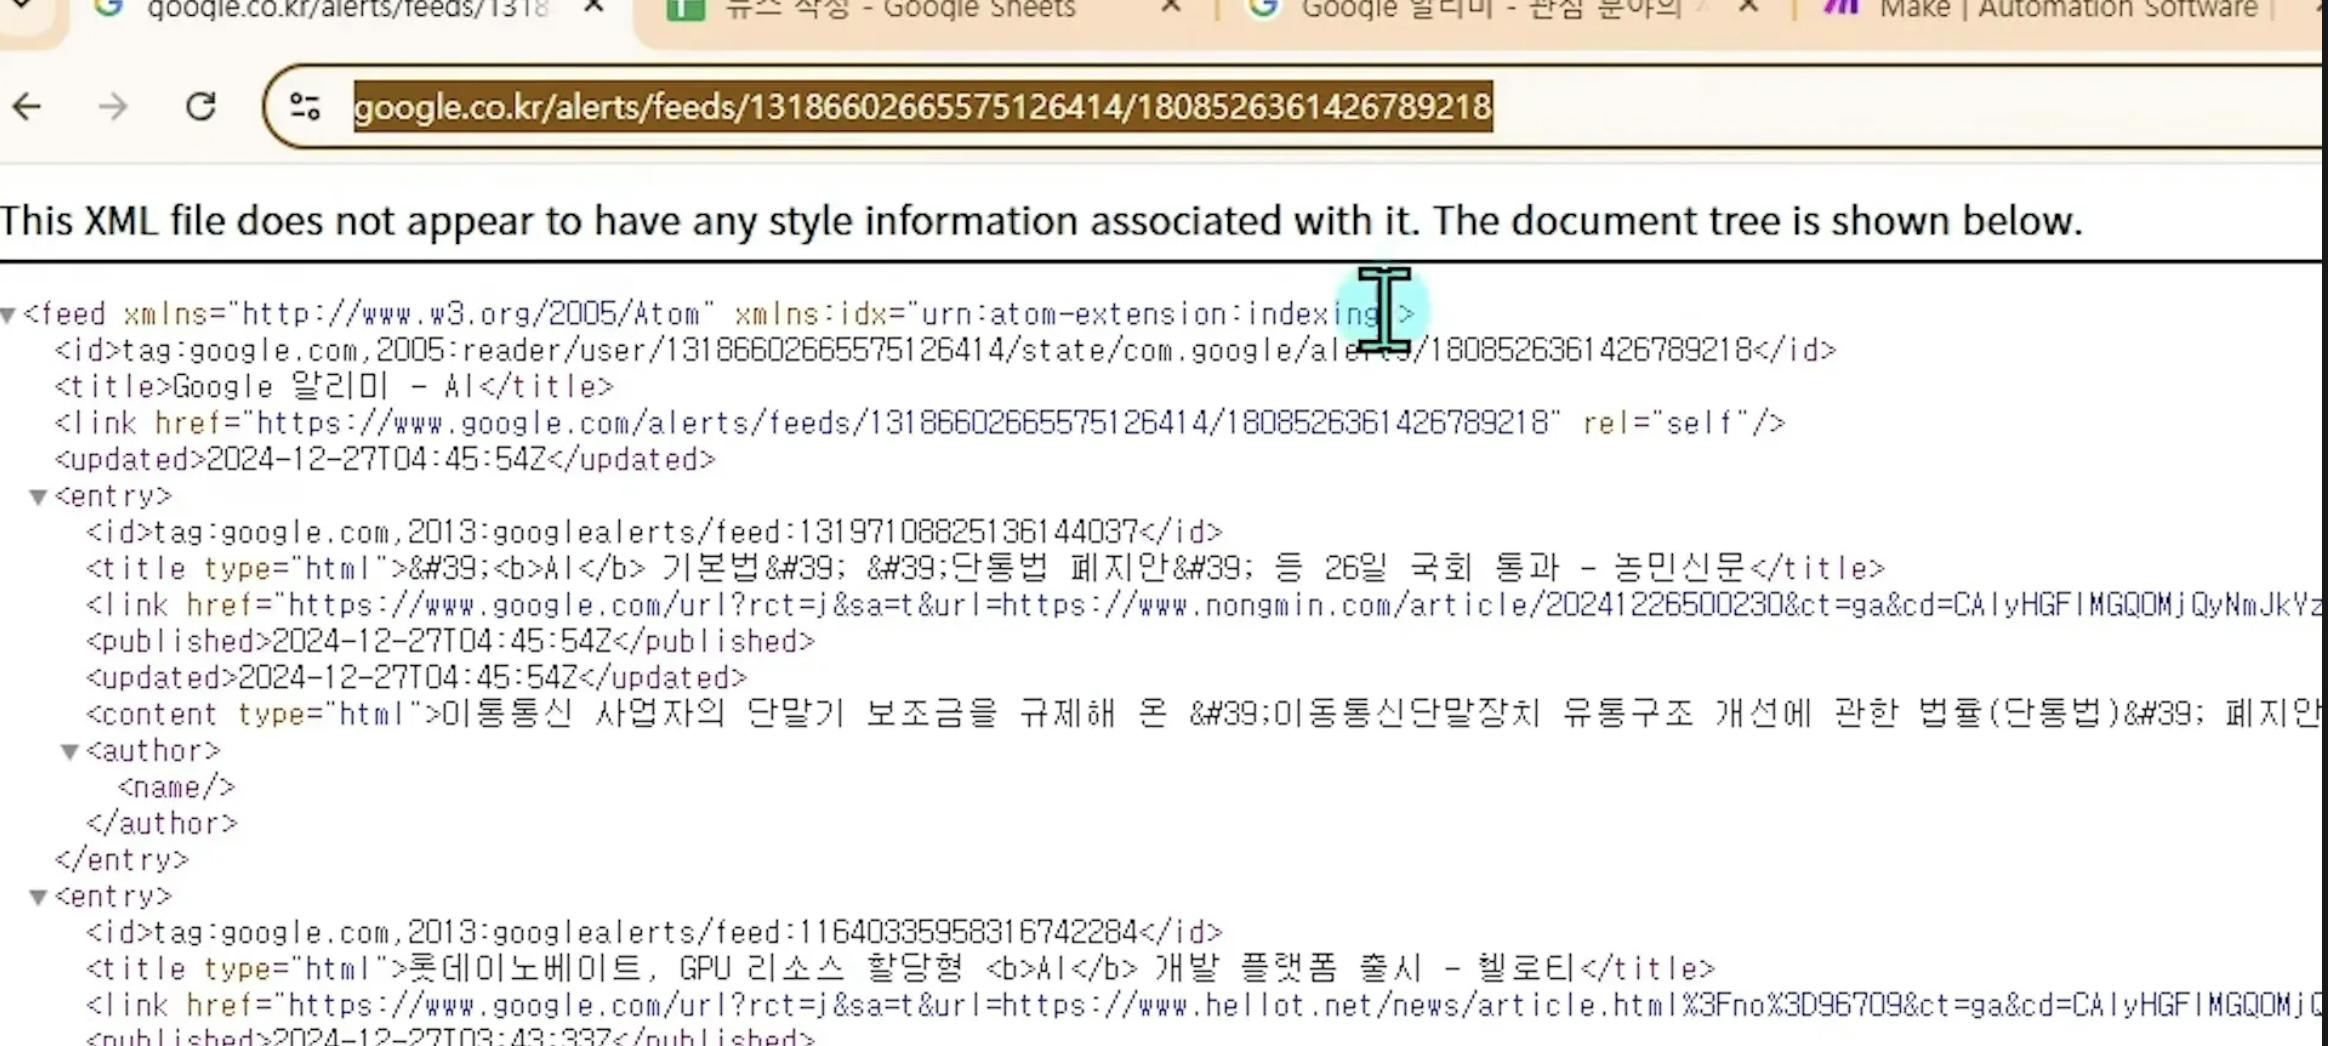This screenshot has height=1046, width=2328.
Task: Go back to the previous page
Action: pyautogui.click(x=28, y=106)
